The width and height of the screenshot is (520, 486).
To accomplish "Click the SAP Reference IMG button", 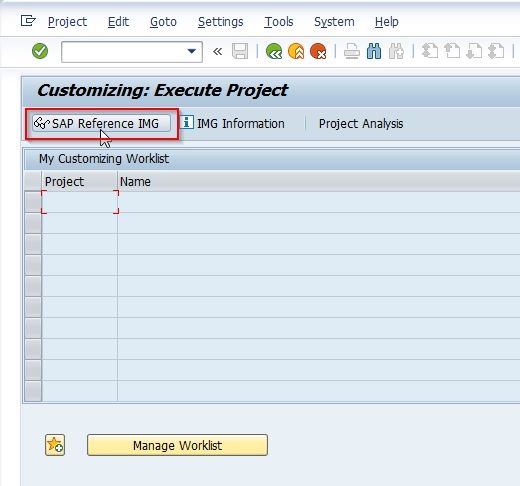I will [x=101, y=123].
